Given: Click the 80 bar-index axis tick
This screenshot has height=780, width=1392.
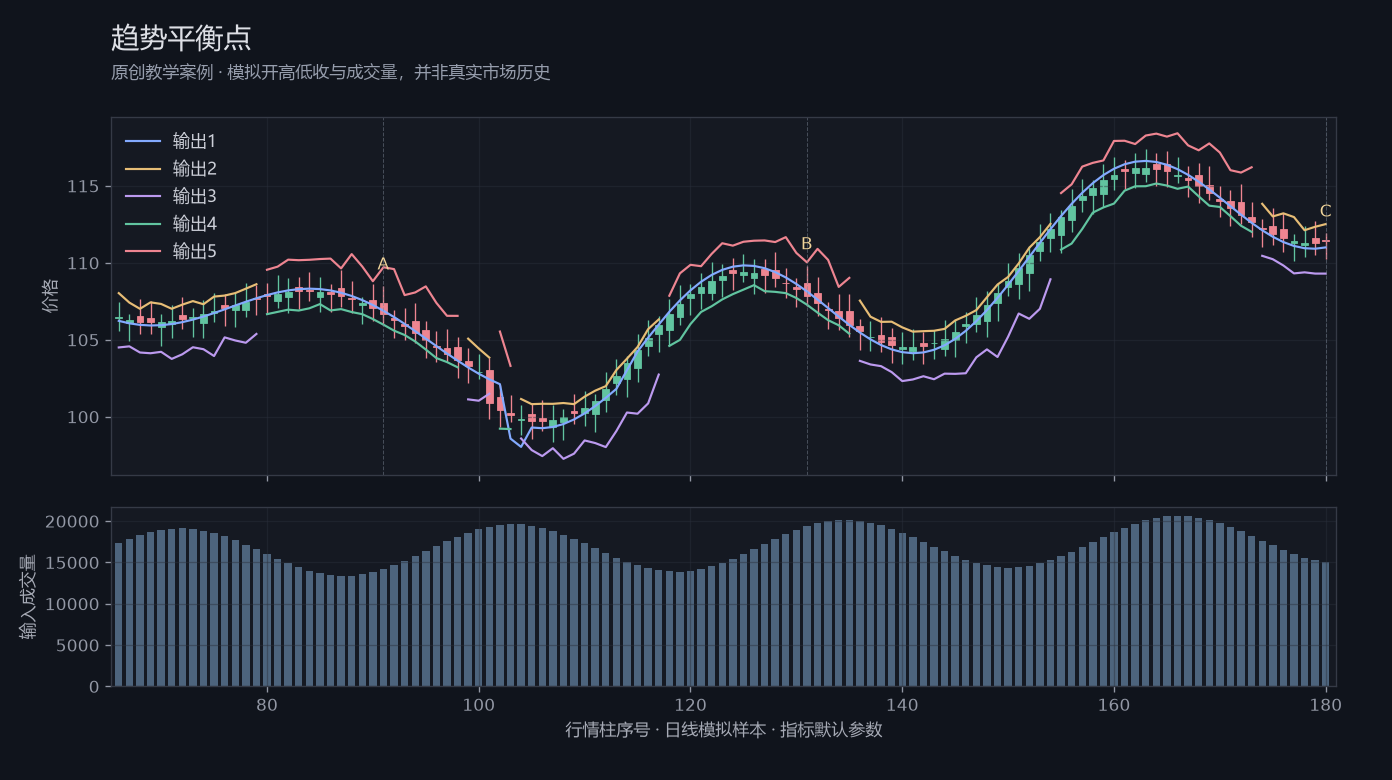Looking at the screenshot, I should (x=267, y=703).
